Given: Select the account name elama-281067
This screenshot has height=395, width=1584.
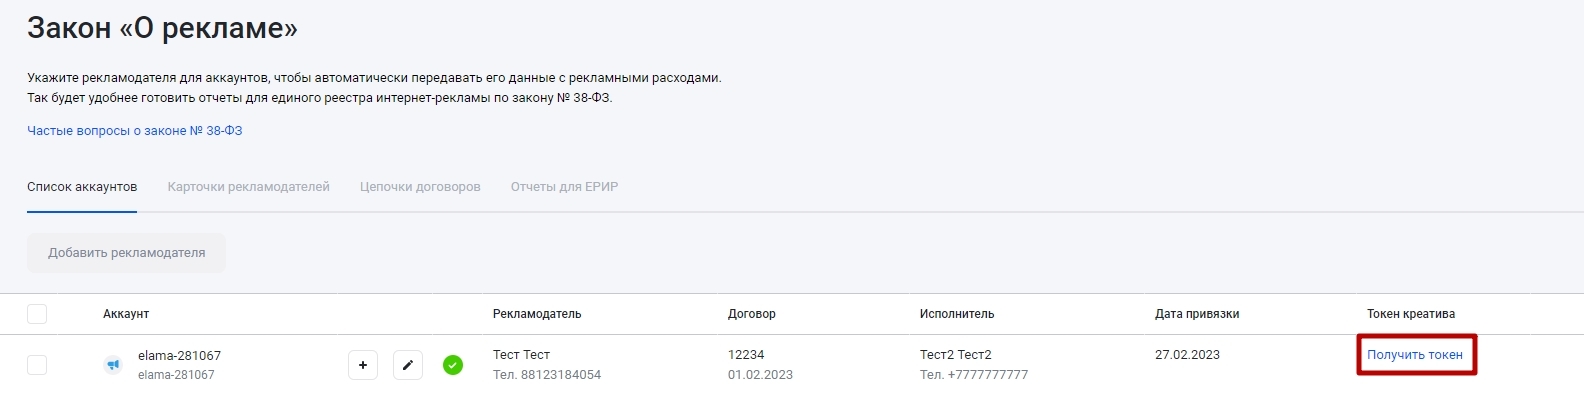Looking at the screenshot, I should [179, 356].
